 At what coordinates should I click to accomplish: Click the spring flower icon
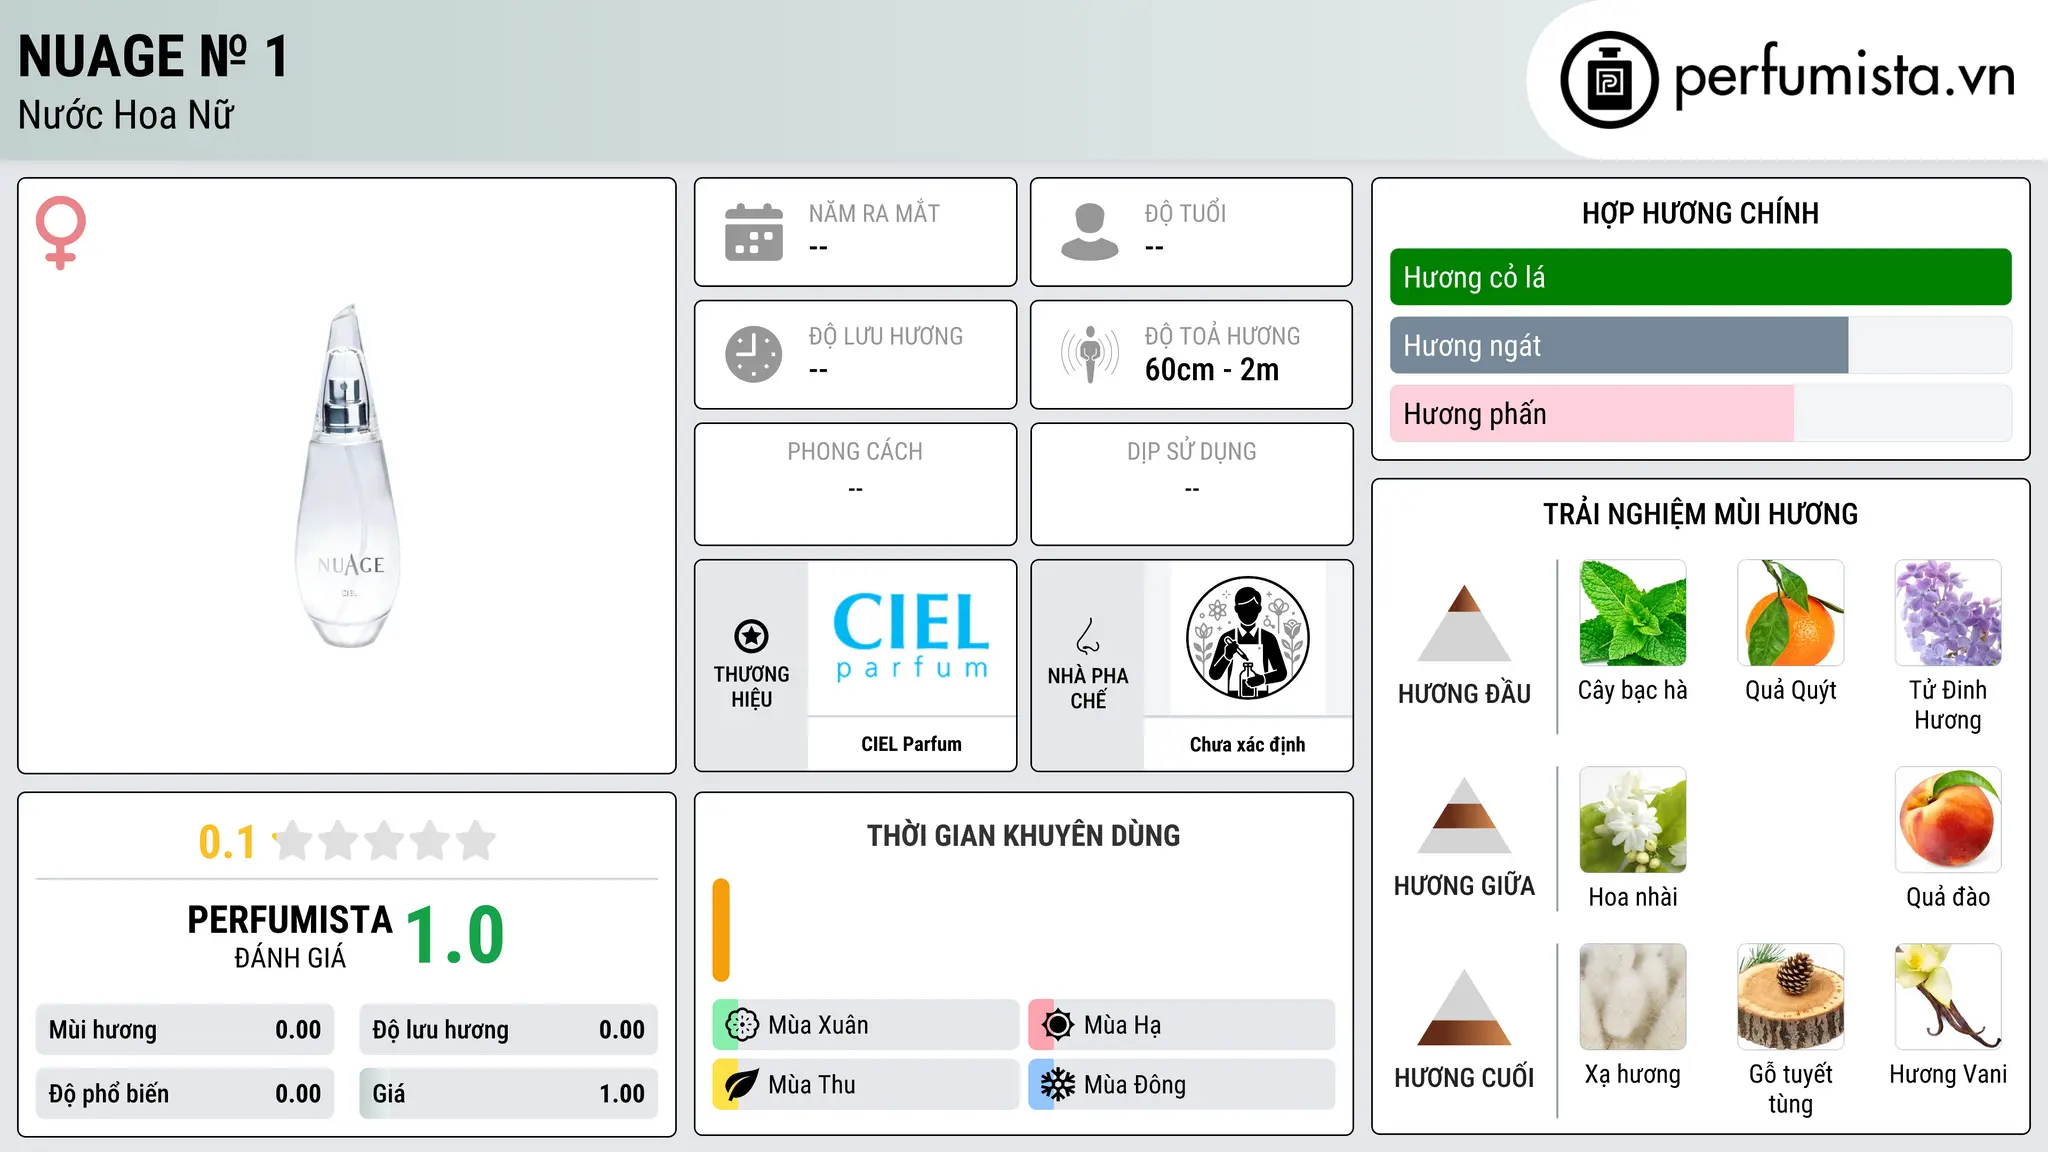tap(742, 1025)
